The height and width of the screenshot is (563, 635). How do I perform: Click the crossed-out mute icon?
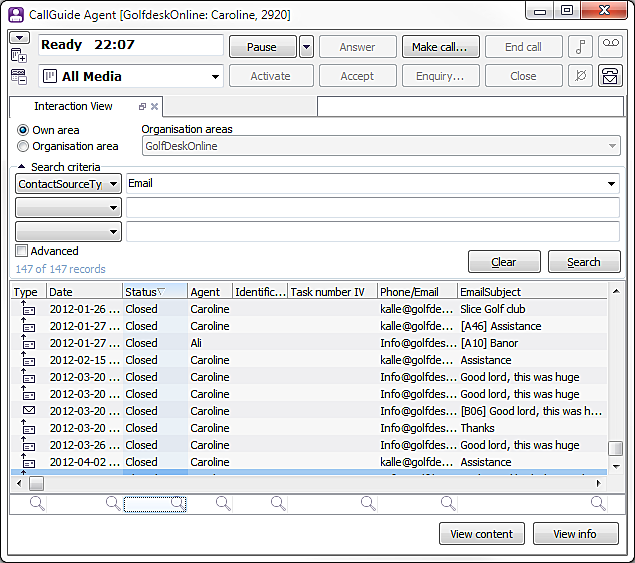[580, 76]
